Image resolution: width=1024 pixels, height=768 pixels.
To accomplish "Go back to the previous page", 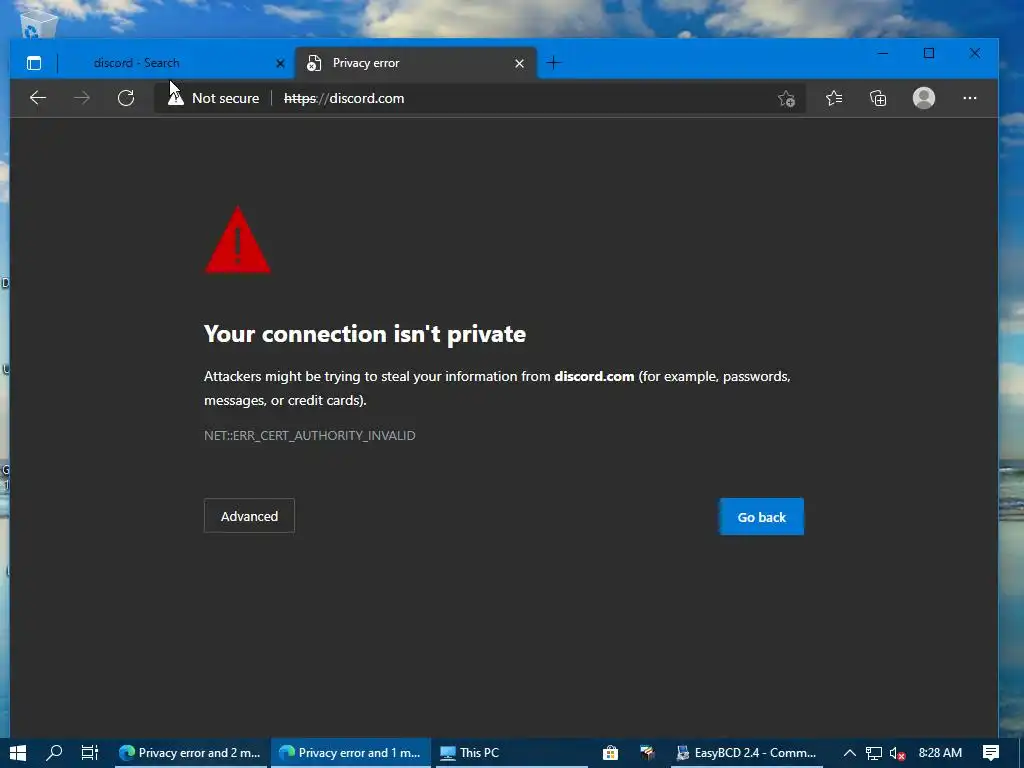I will coord(38,98).
